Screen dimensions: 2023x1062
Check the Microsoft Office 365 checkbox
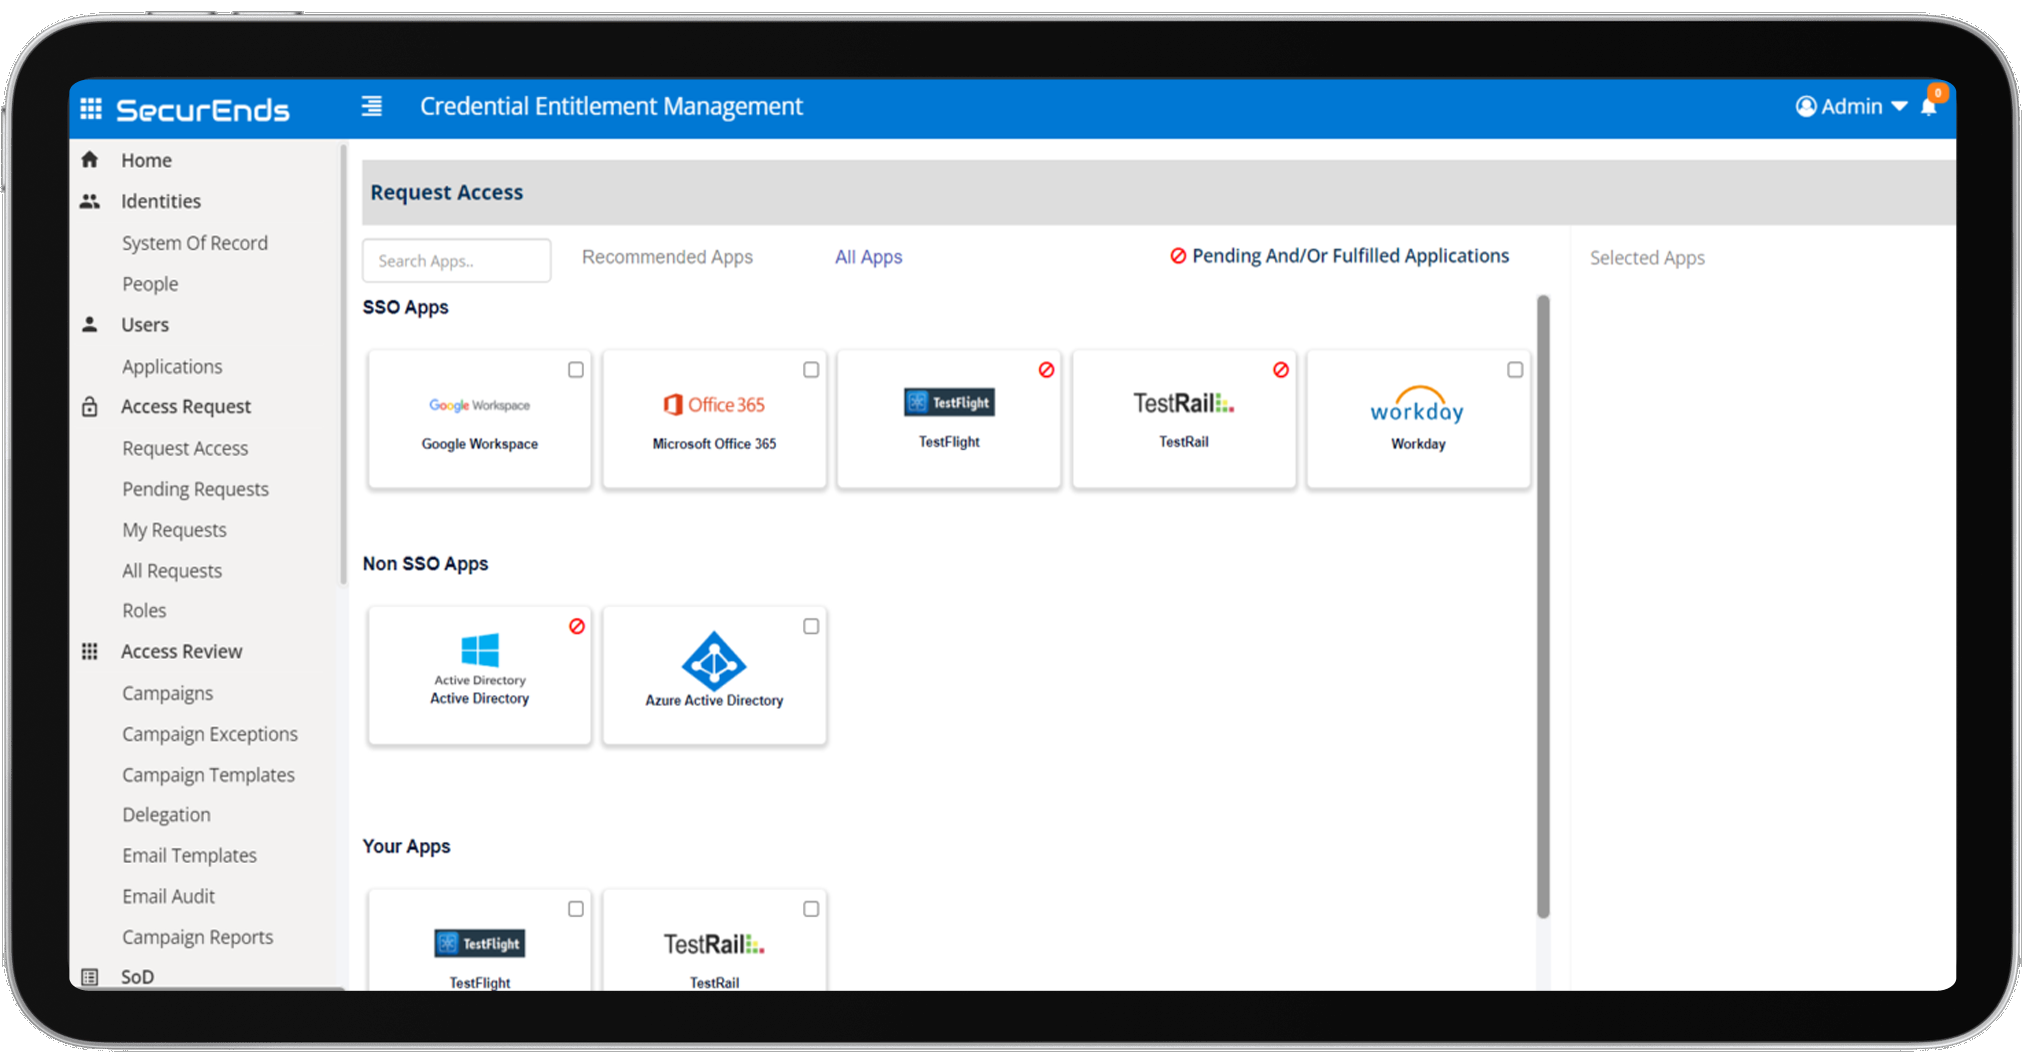(811, 370)
